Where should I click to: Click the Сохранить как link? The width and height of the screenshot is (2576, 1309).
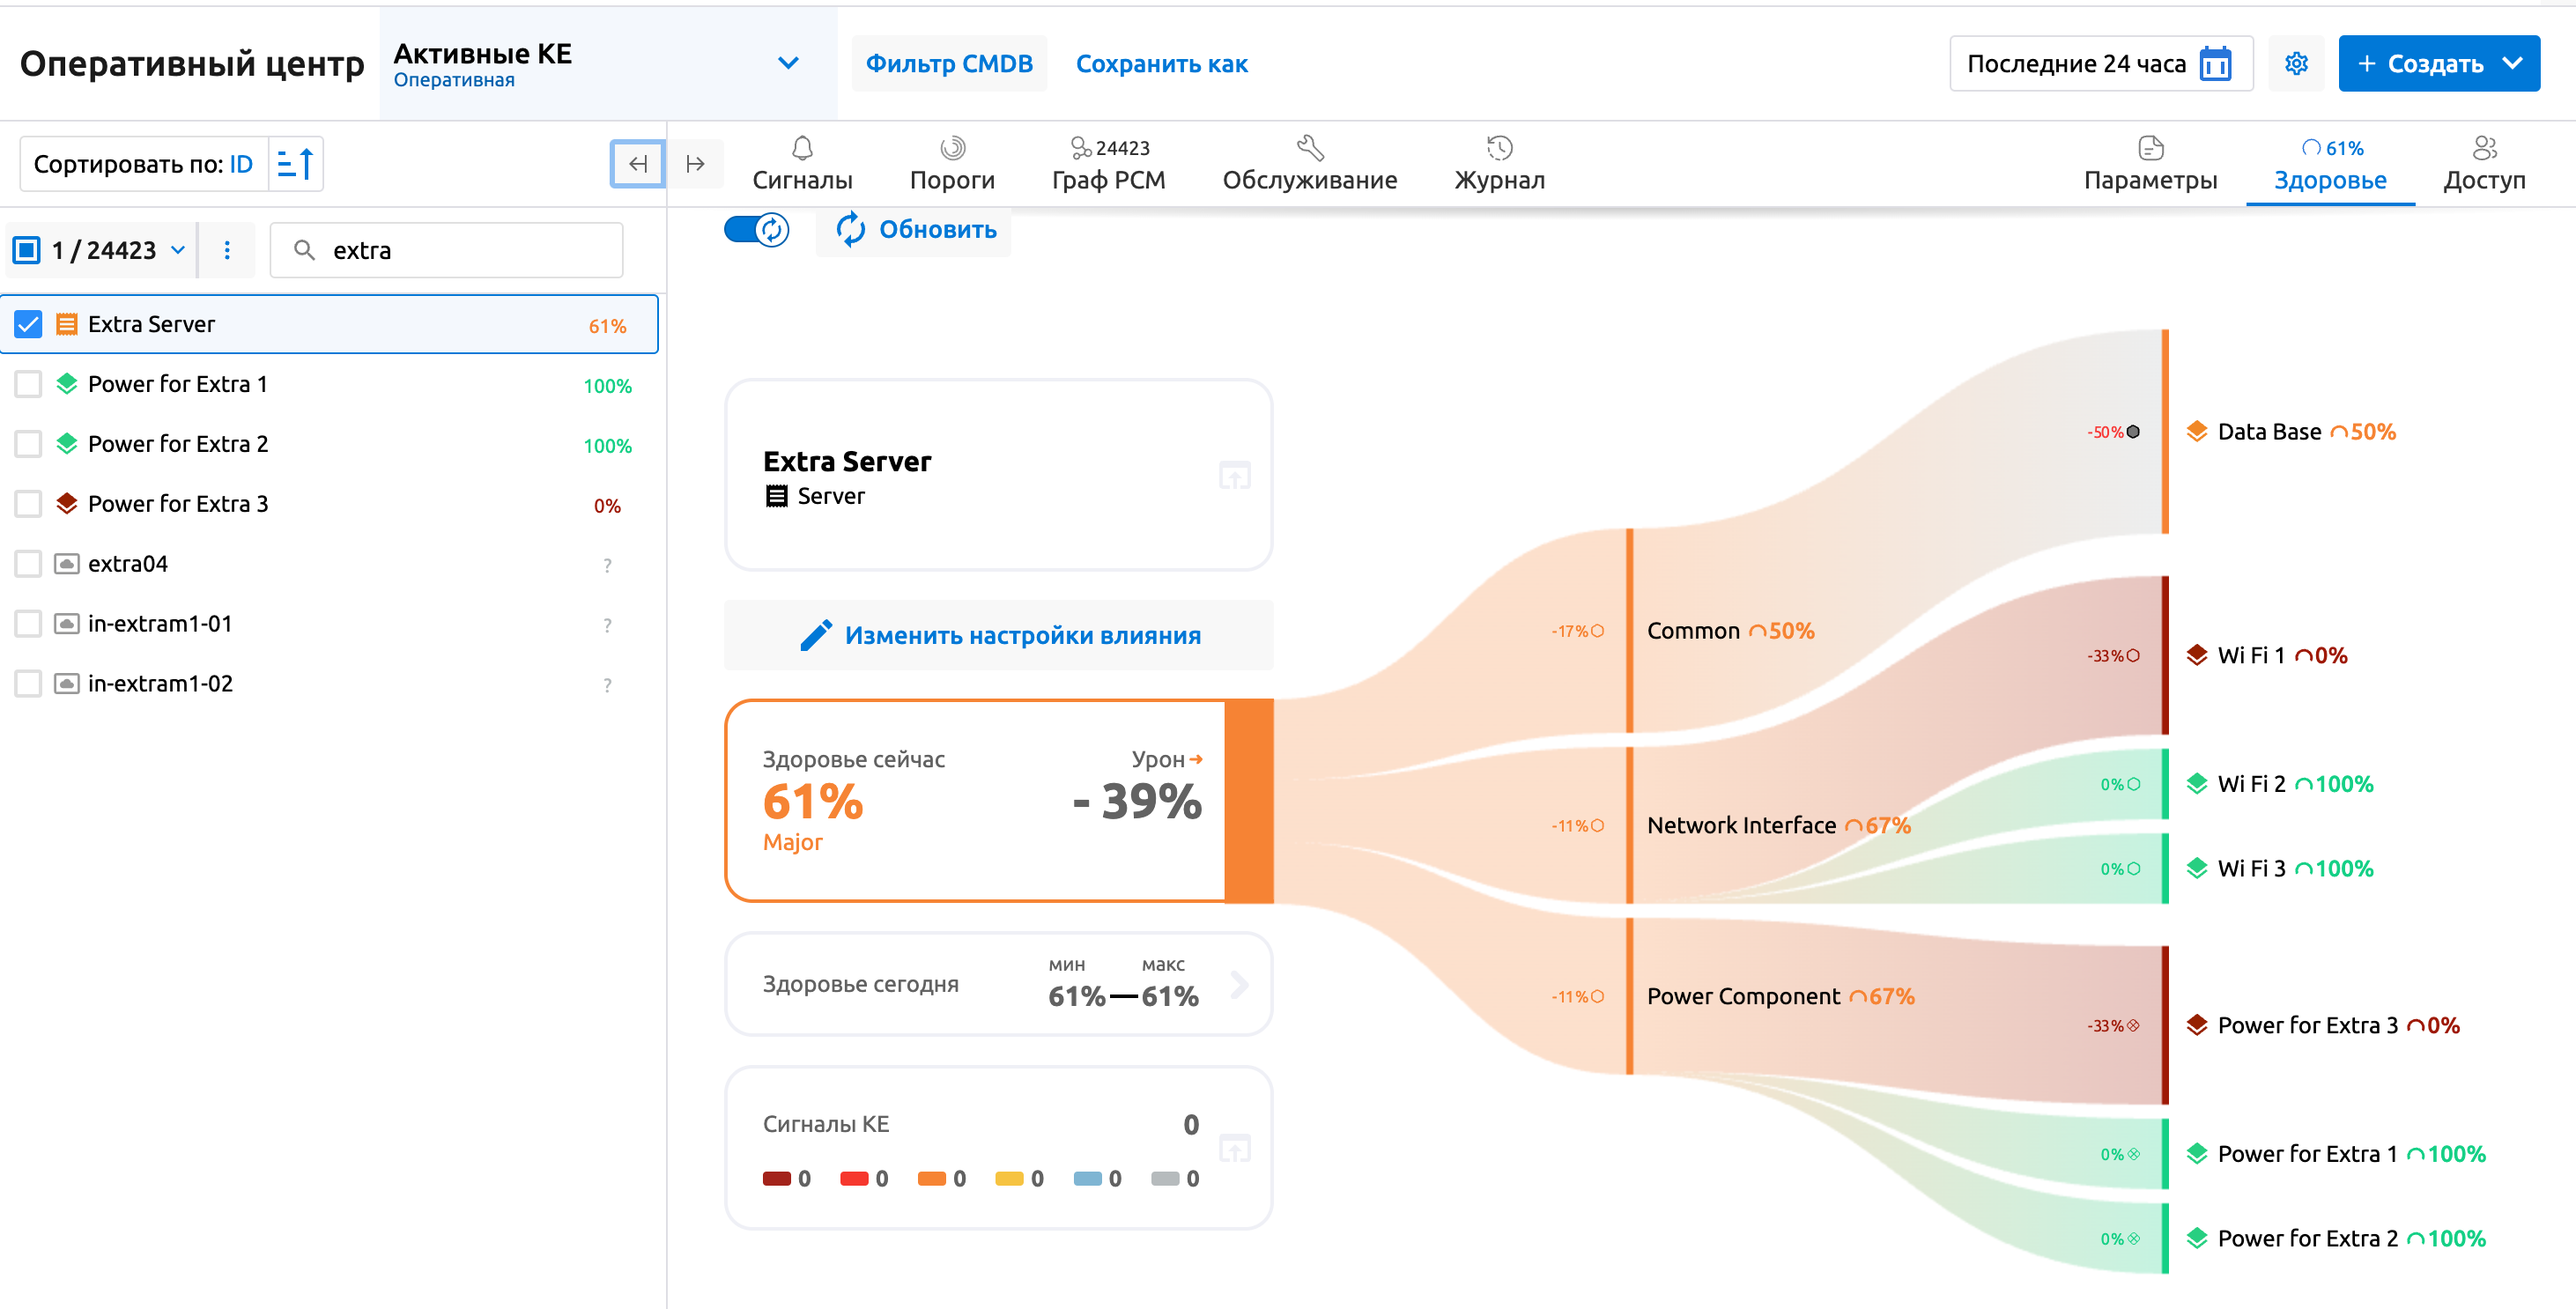point(1161,64)
